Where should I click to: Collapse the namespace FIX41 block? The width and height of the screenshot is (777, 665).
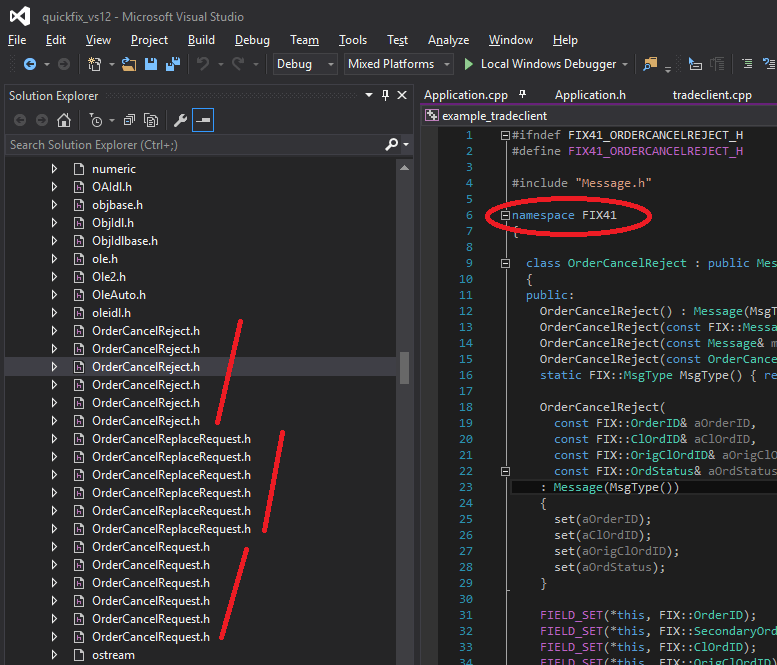coord(505,215)
